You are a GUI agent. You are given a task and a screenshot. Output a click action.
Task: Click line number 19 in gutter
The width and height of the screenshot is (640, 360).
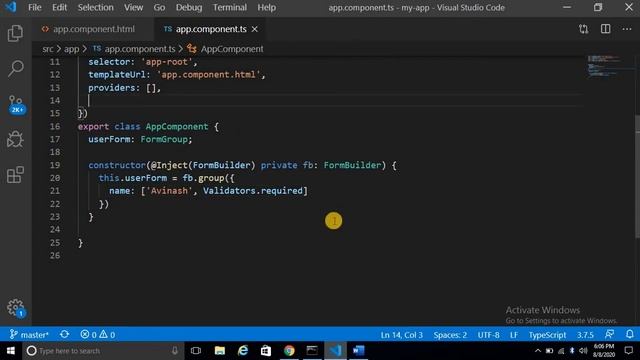(55, 165)
